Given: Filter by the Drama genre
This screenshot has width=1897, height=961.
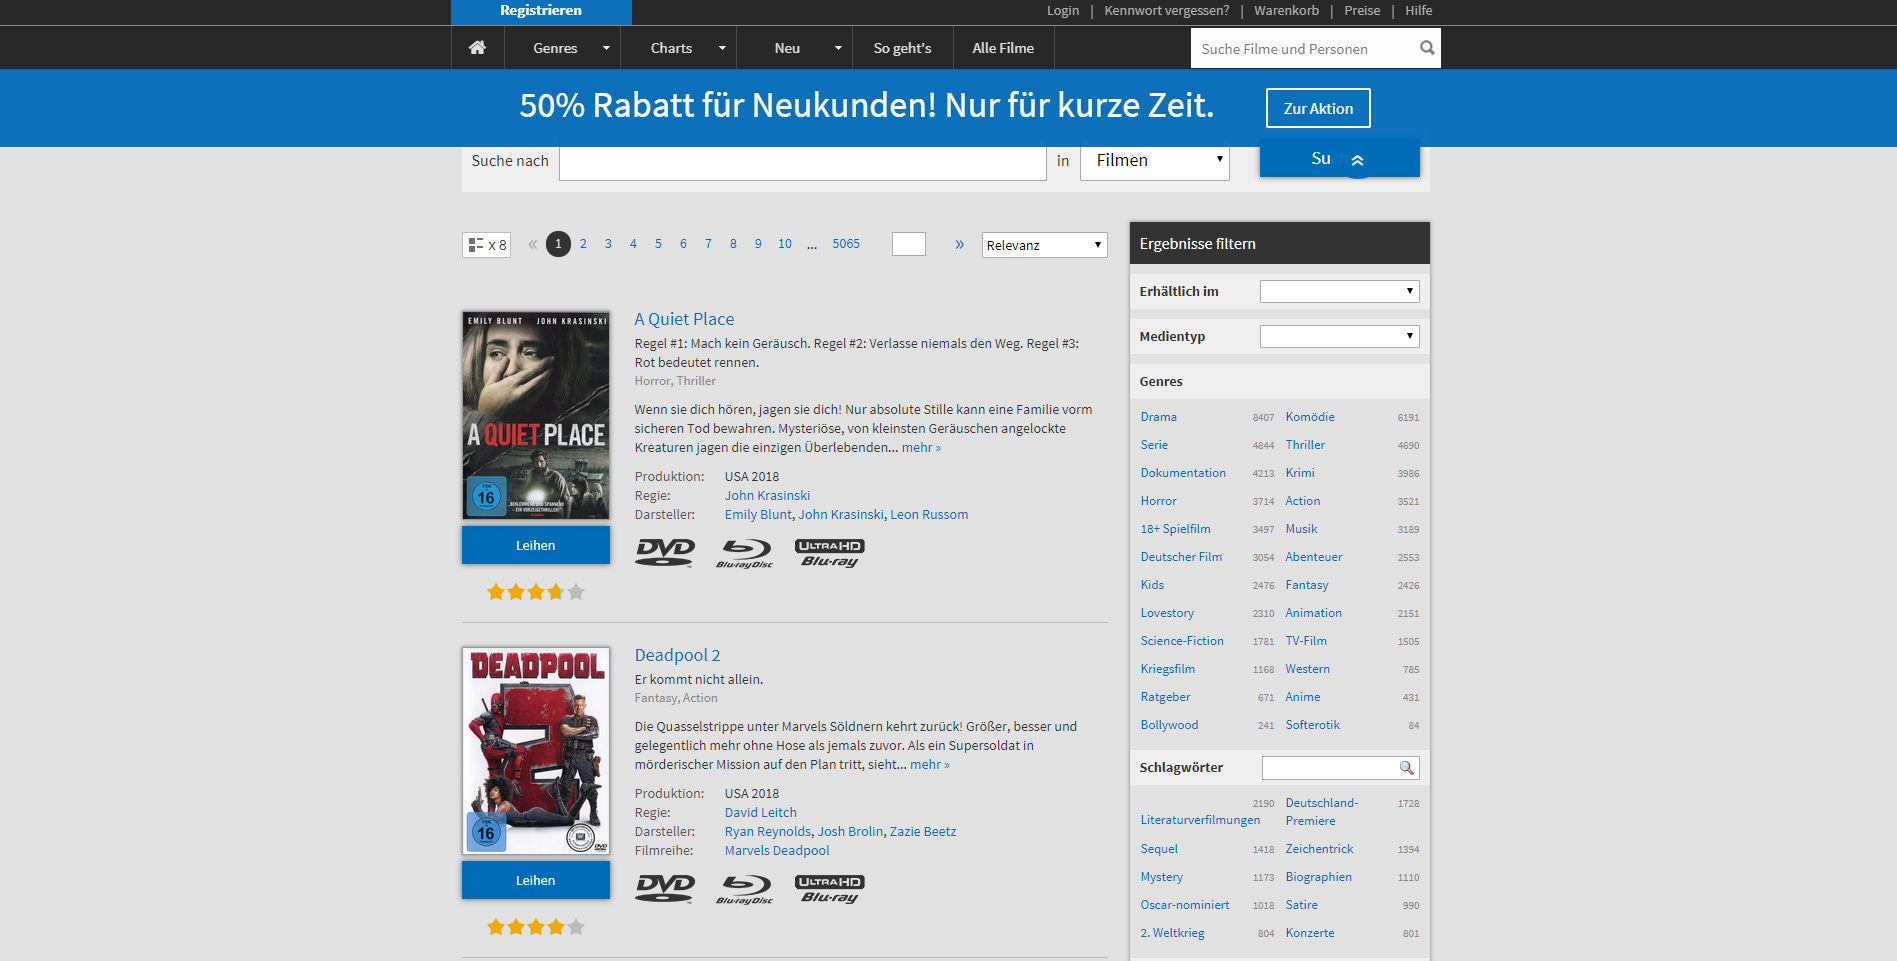Looking at the screenshot, I should [x=1159, y=417].
